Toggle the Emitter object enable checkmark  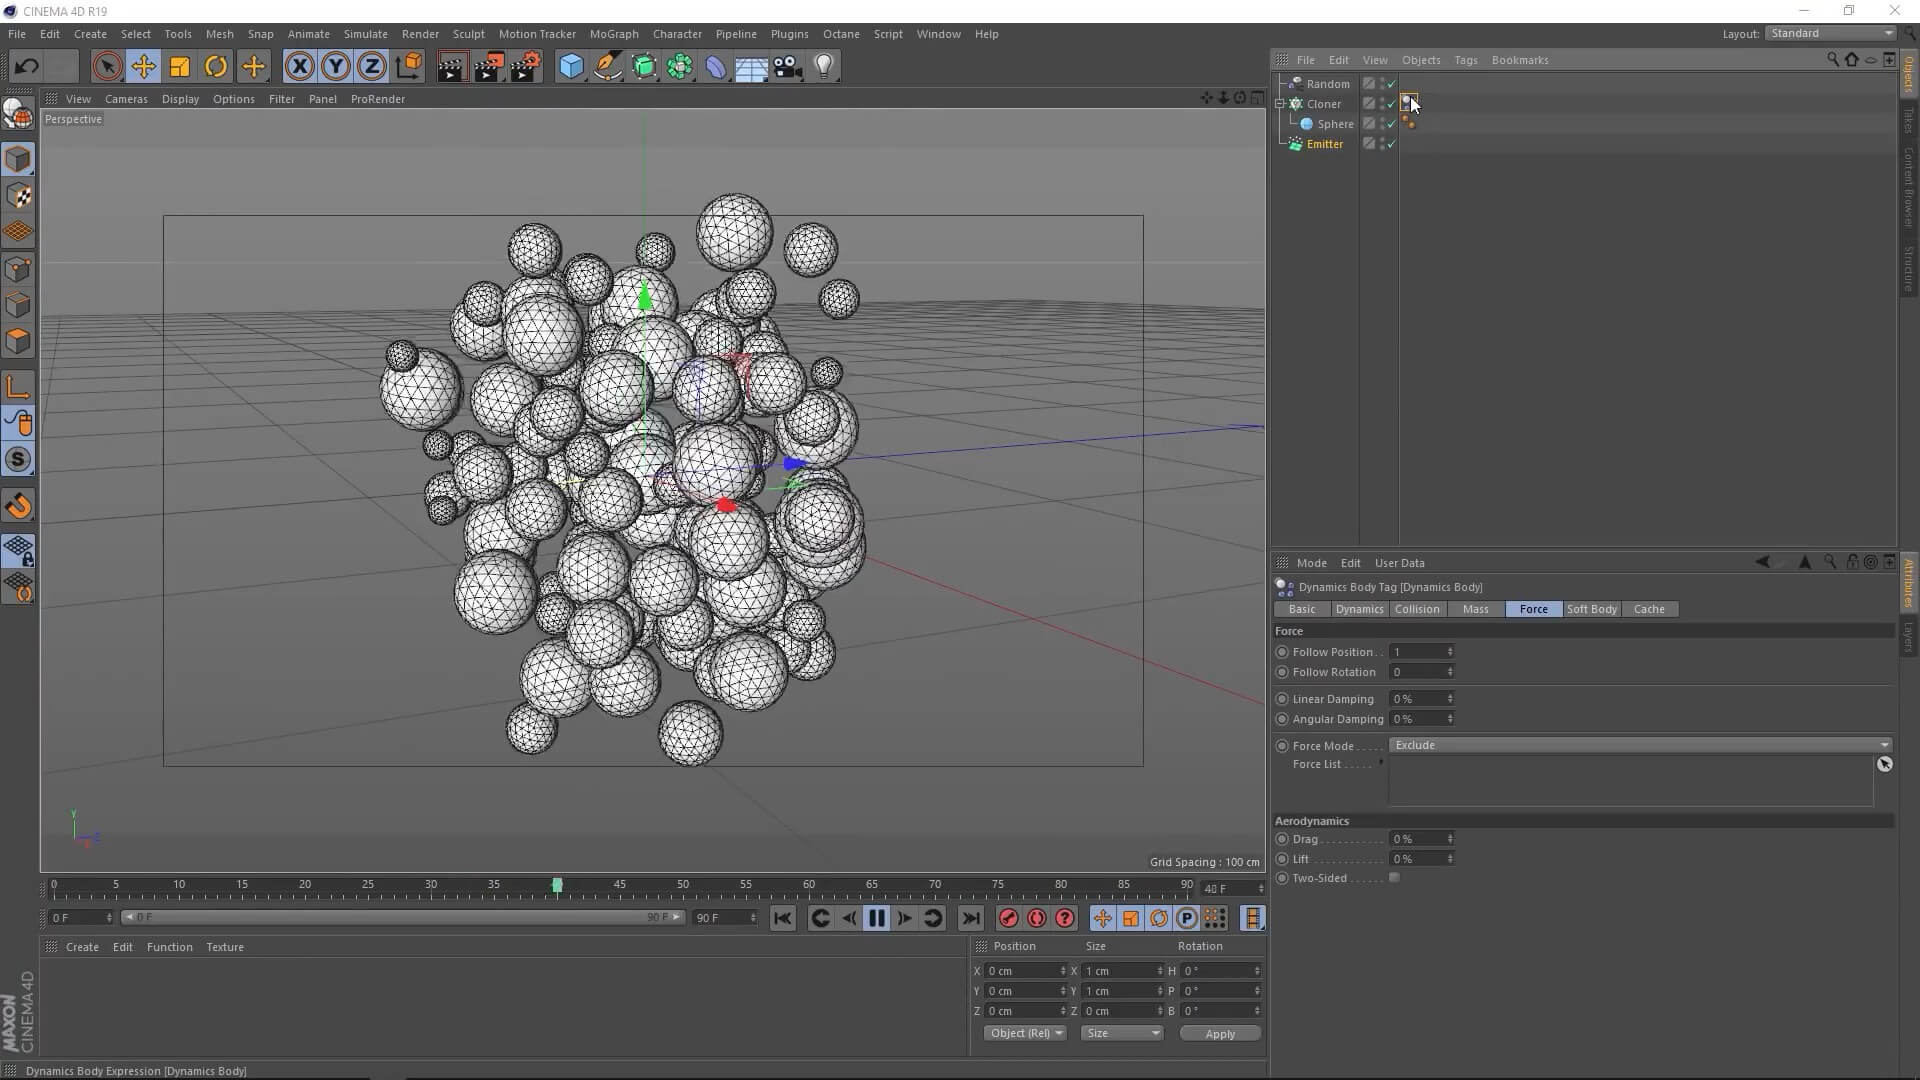coord(1391,144)
